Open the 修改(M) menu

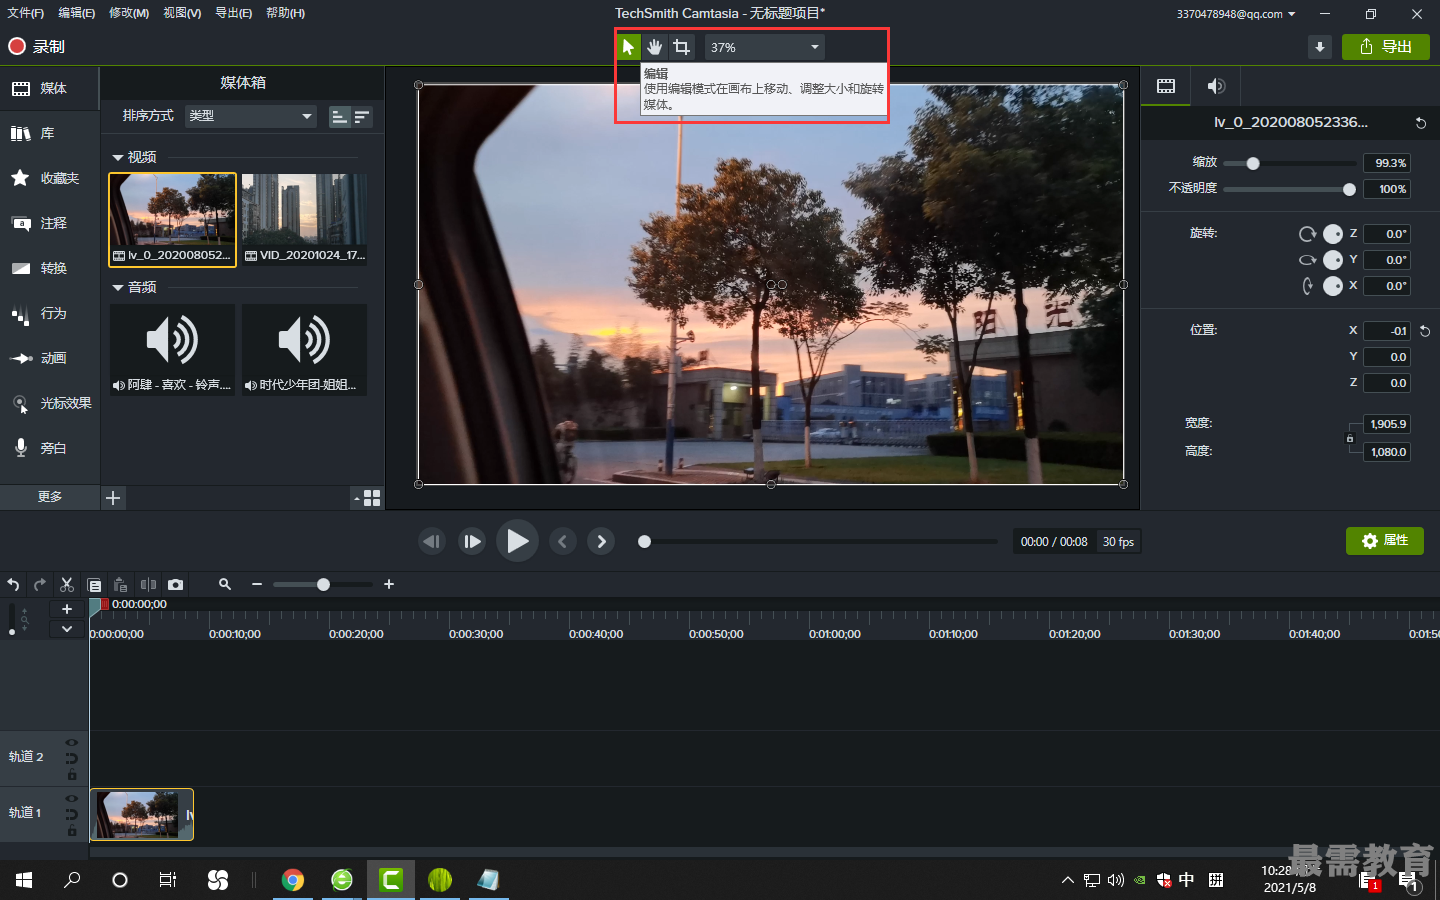pyautogui.click(x=129, y=13)
